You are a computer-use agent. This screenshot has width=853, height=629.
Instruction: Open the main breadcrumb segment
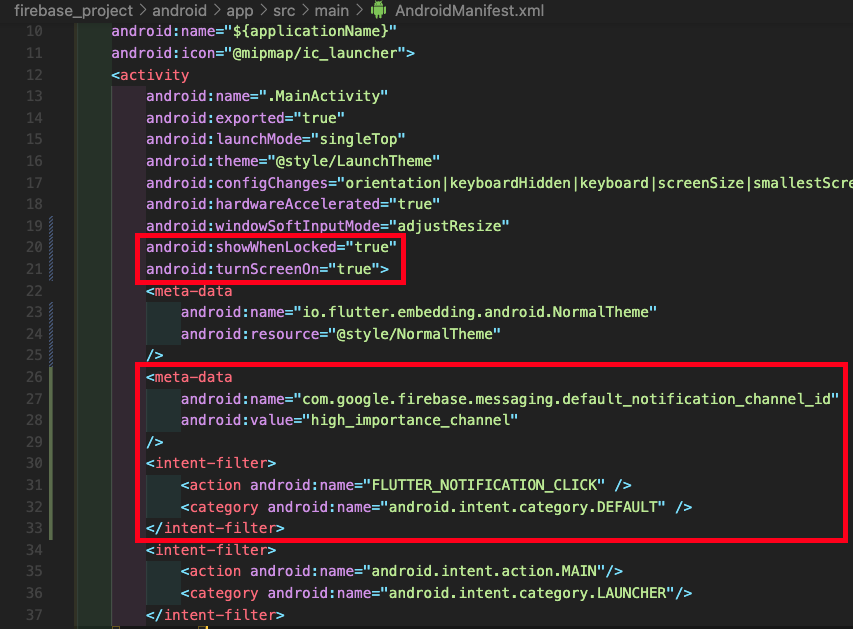coord(332,10)
